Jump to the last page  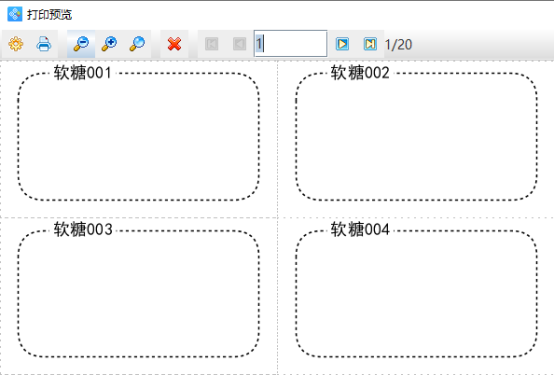click(x=370, y=44)
